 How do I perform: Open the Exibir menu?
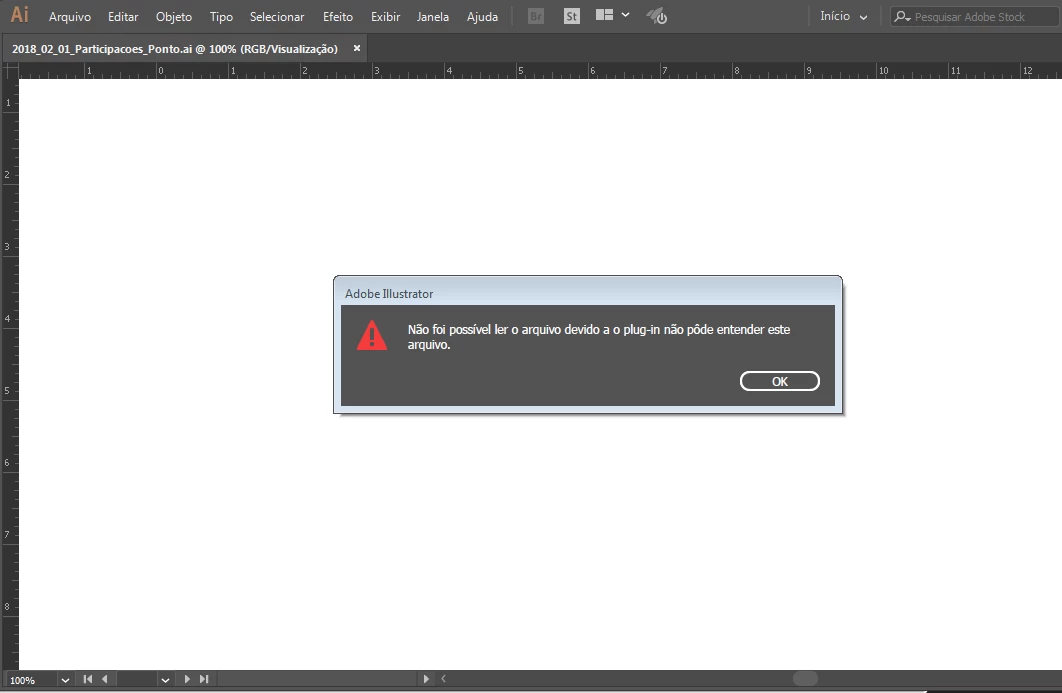pos(385,17)
